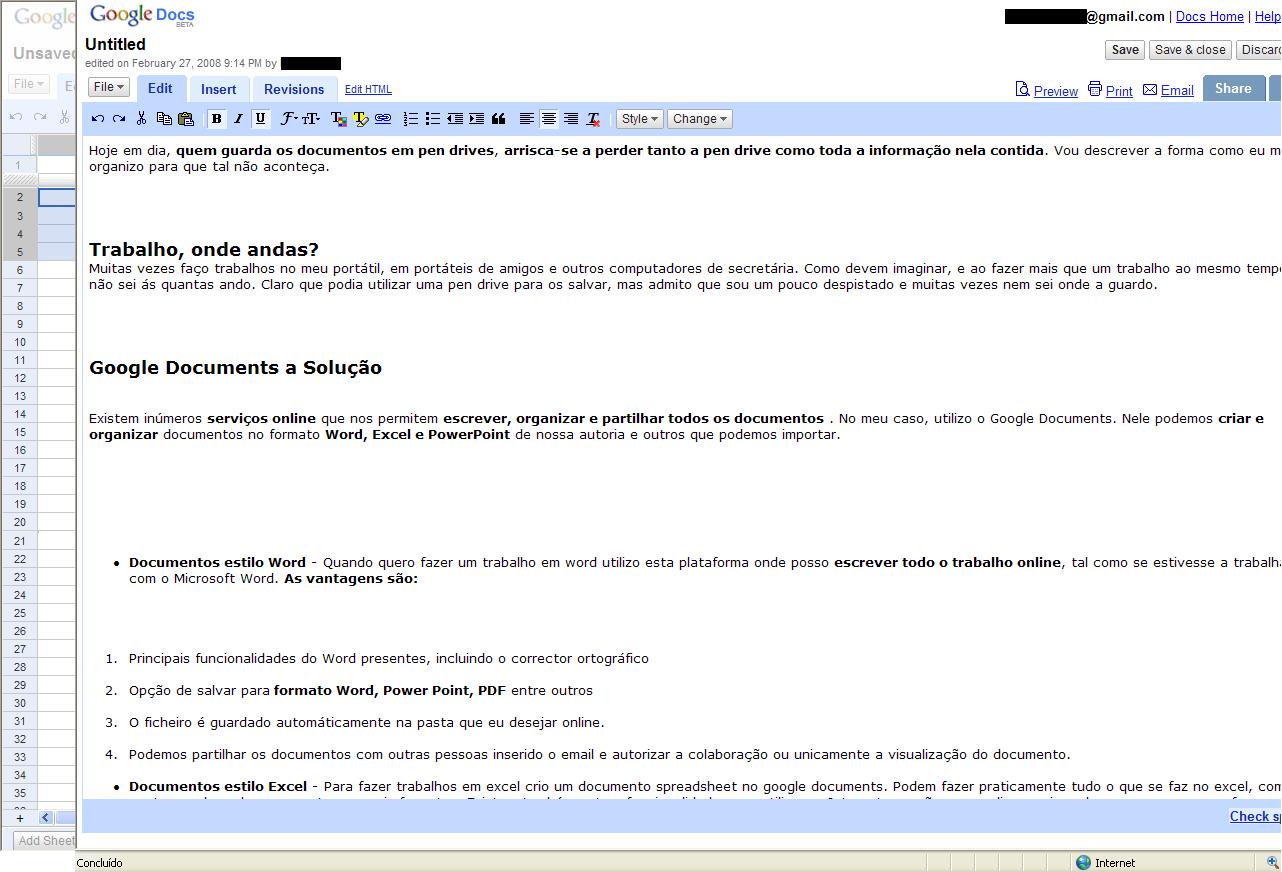
Task: Select row 10 header in the spreadsheet
Action: click(20, 342)
